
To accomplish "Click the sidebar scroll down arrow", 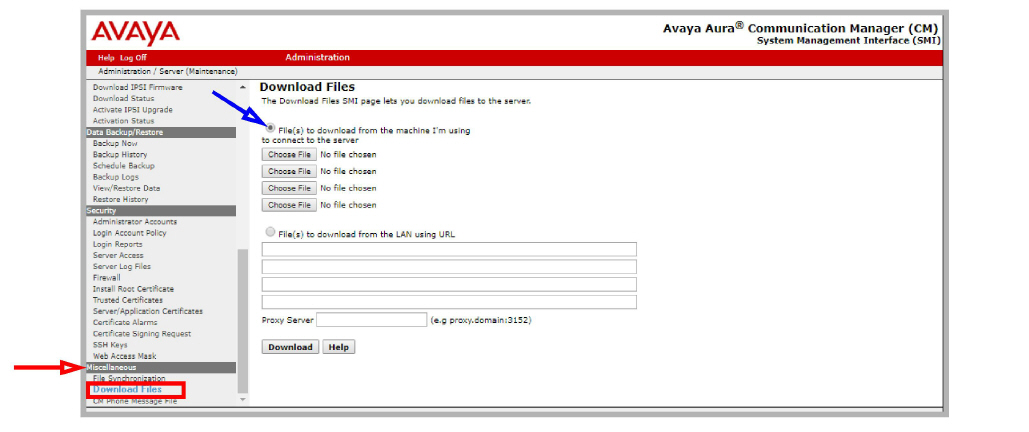I will coord(243,400).
